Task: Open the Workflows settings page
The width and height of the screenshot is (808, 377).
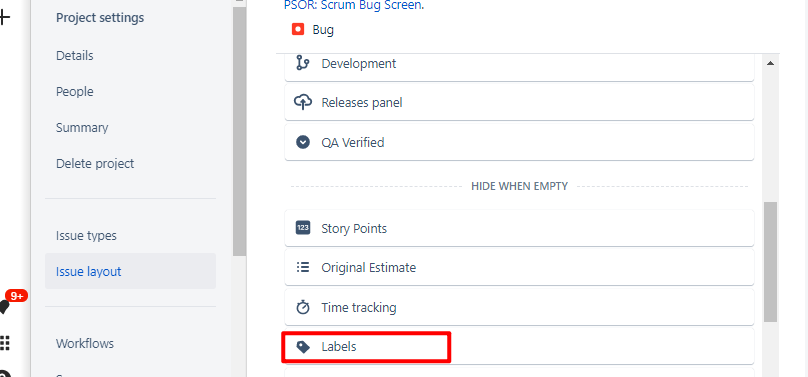Action: 85,343
